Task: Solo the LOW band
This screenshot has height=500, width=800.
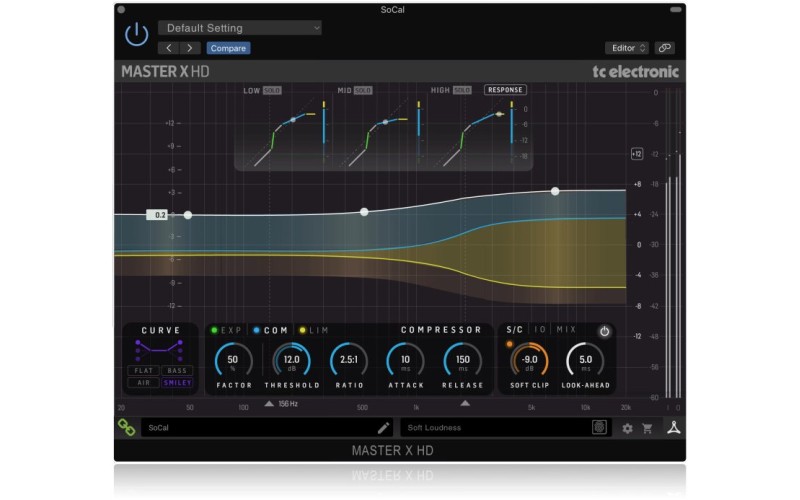Action: [272, 90]
